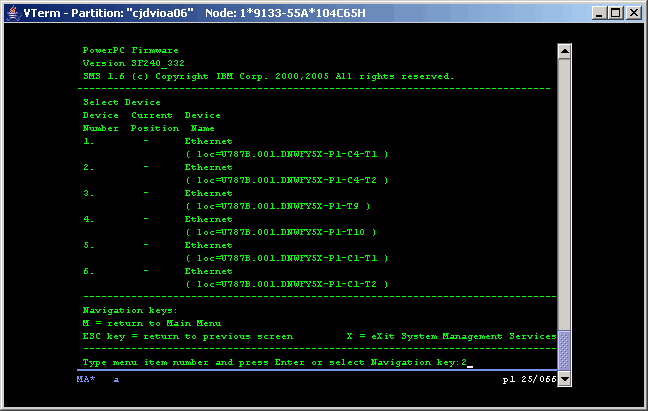
Task: Maximize the VTerm partition window
Action: coord(614,12)
